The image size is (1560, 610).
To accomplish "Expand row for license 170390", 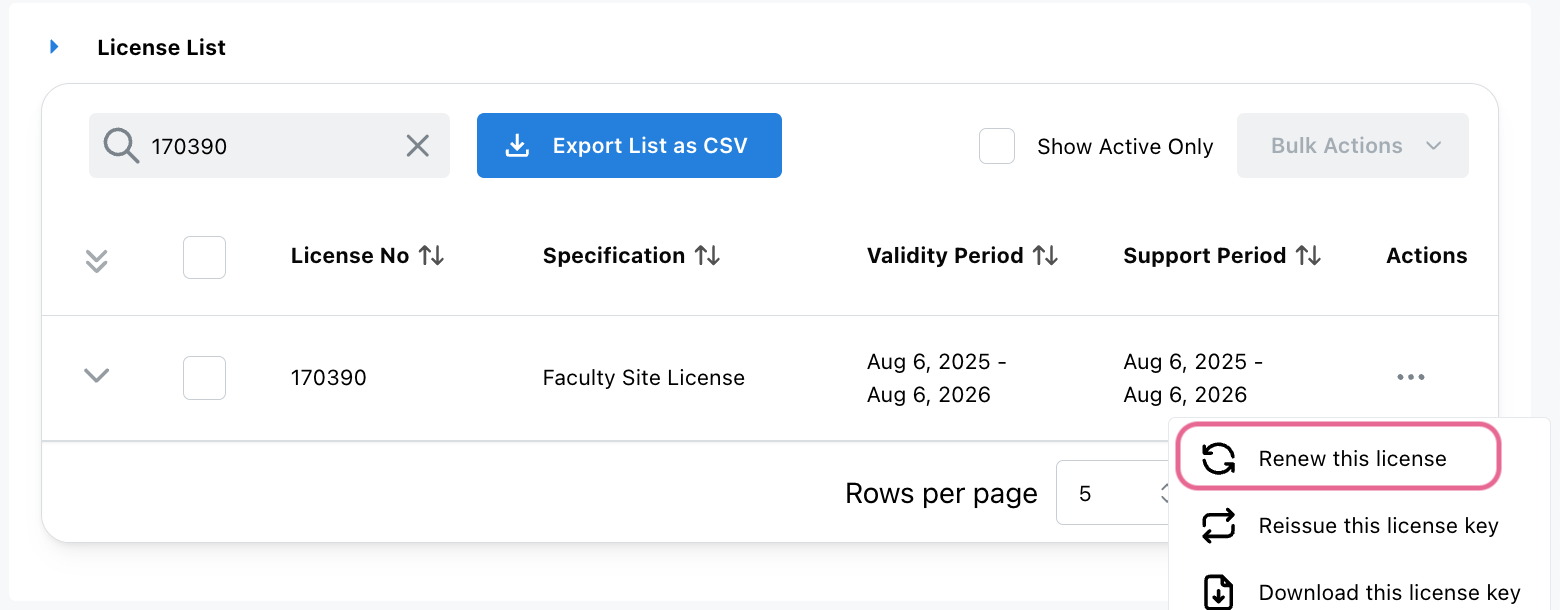I will [x=96, y=376].
